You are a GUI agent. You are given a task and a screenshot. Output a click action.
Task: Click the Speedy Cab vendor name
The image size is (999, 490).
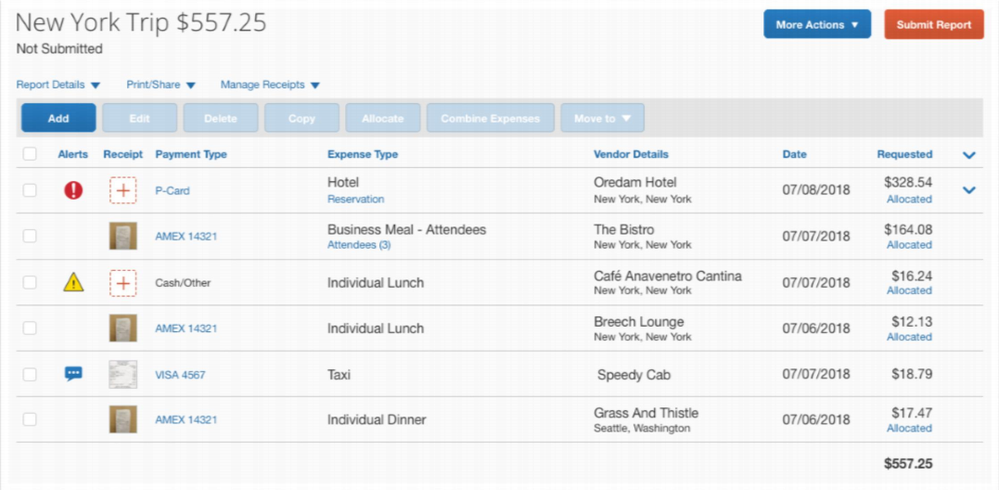click(633, 375)
